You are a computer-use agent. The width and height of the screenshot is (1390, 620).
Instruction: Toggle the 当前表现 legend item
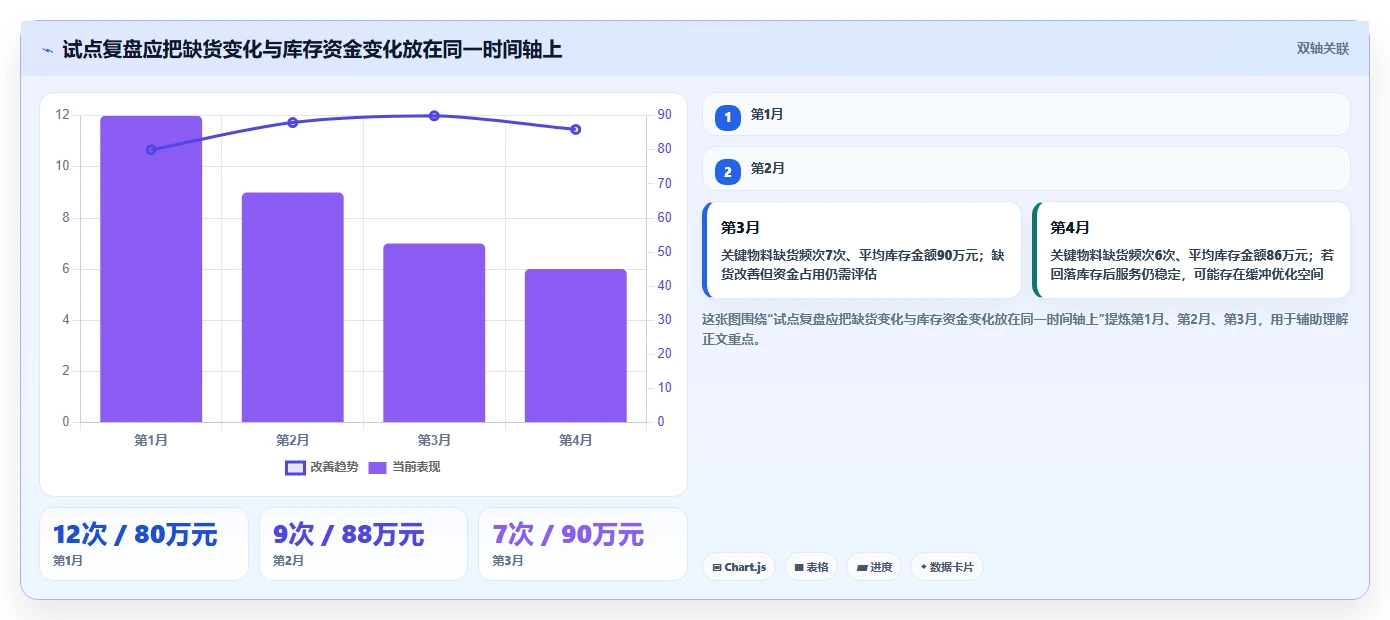click(404, 467)
